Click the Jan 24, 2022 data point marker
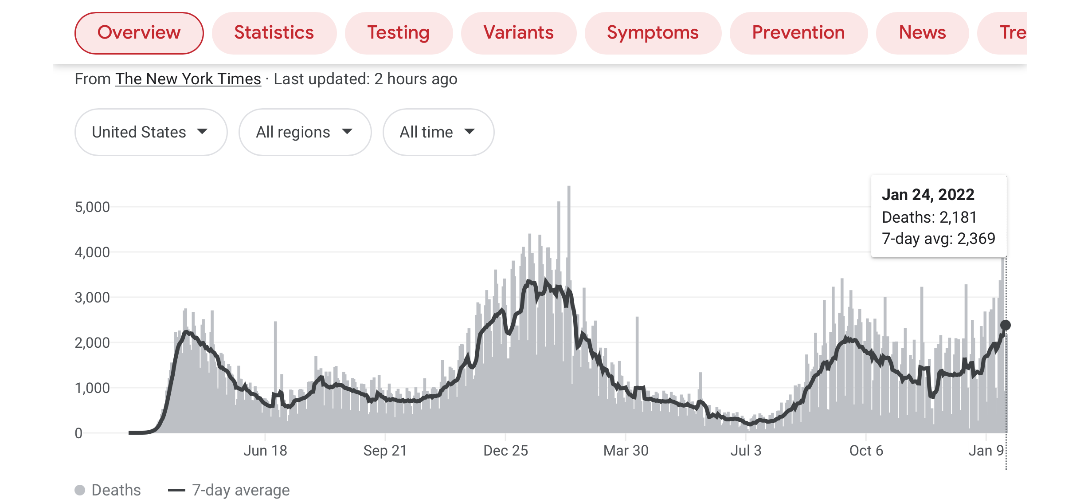This screenshot has width=1080, height=499. pos(1006,325)
